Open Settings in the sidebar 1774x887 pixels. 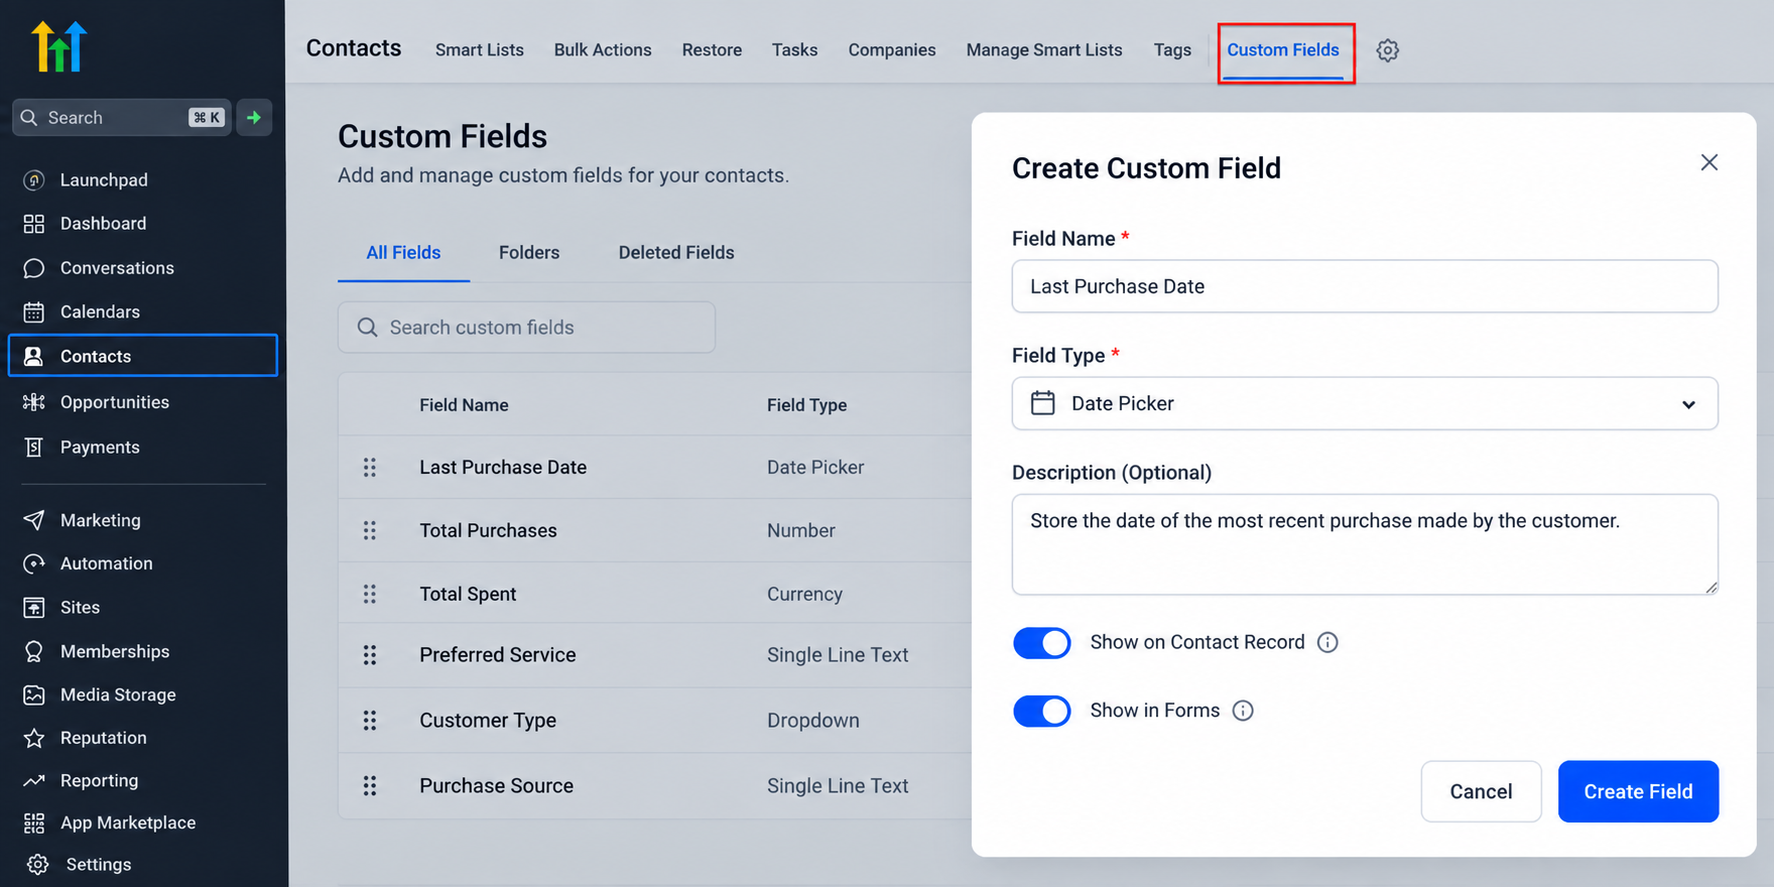click(x=98, y=864)
